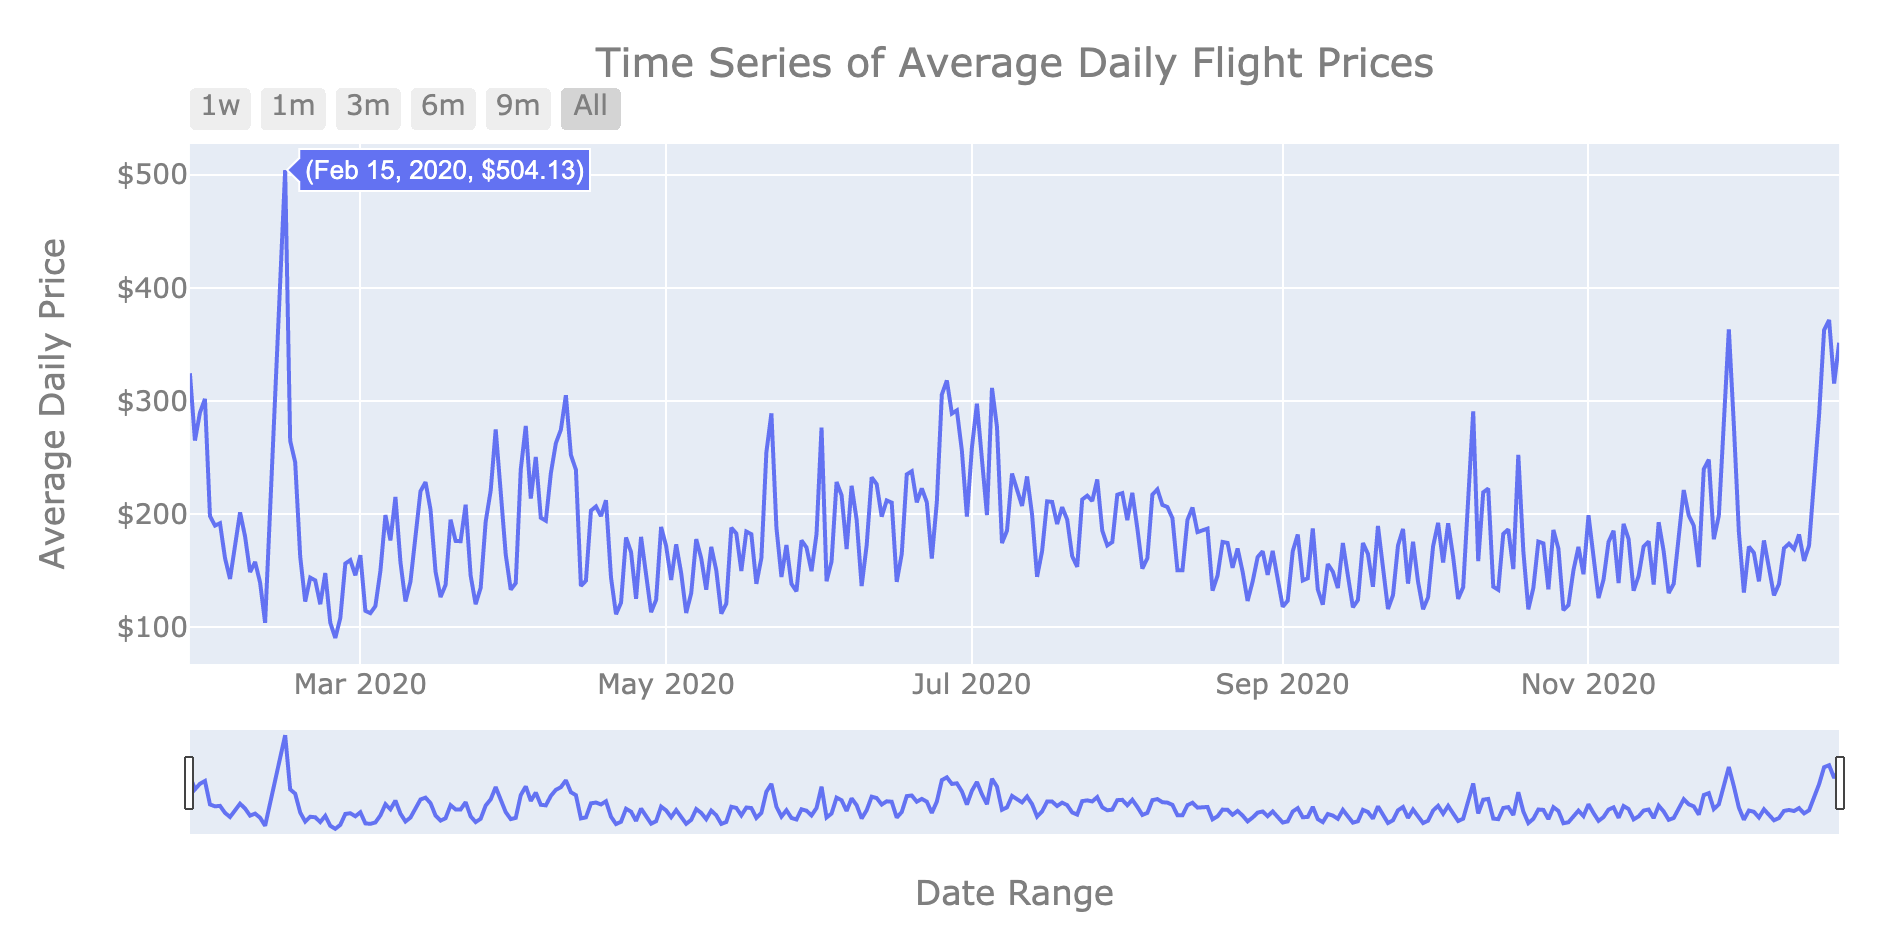This screenshot has height=952, width=1902.
Task: Click the chart title text
Action: 1014,63
